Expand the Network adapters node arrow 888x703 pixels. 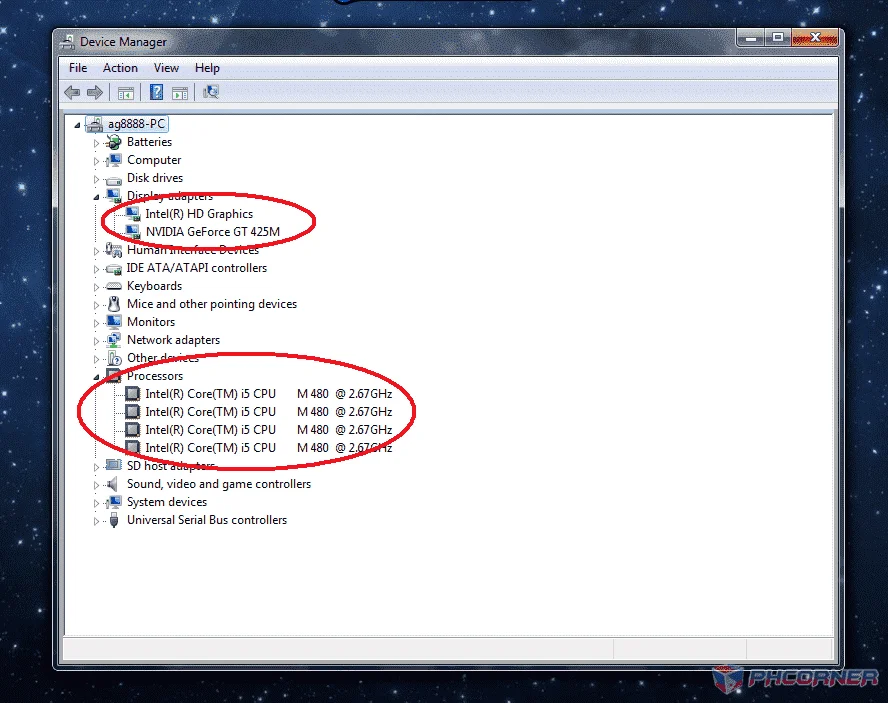(x=96, y=341)
